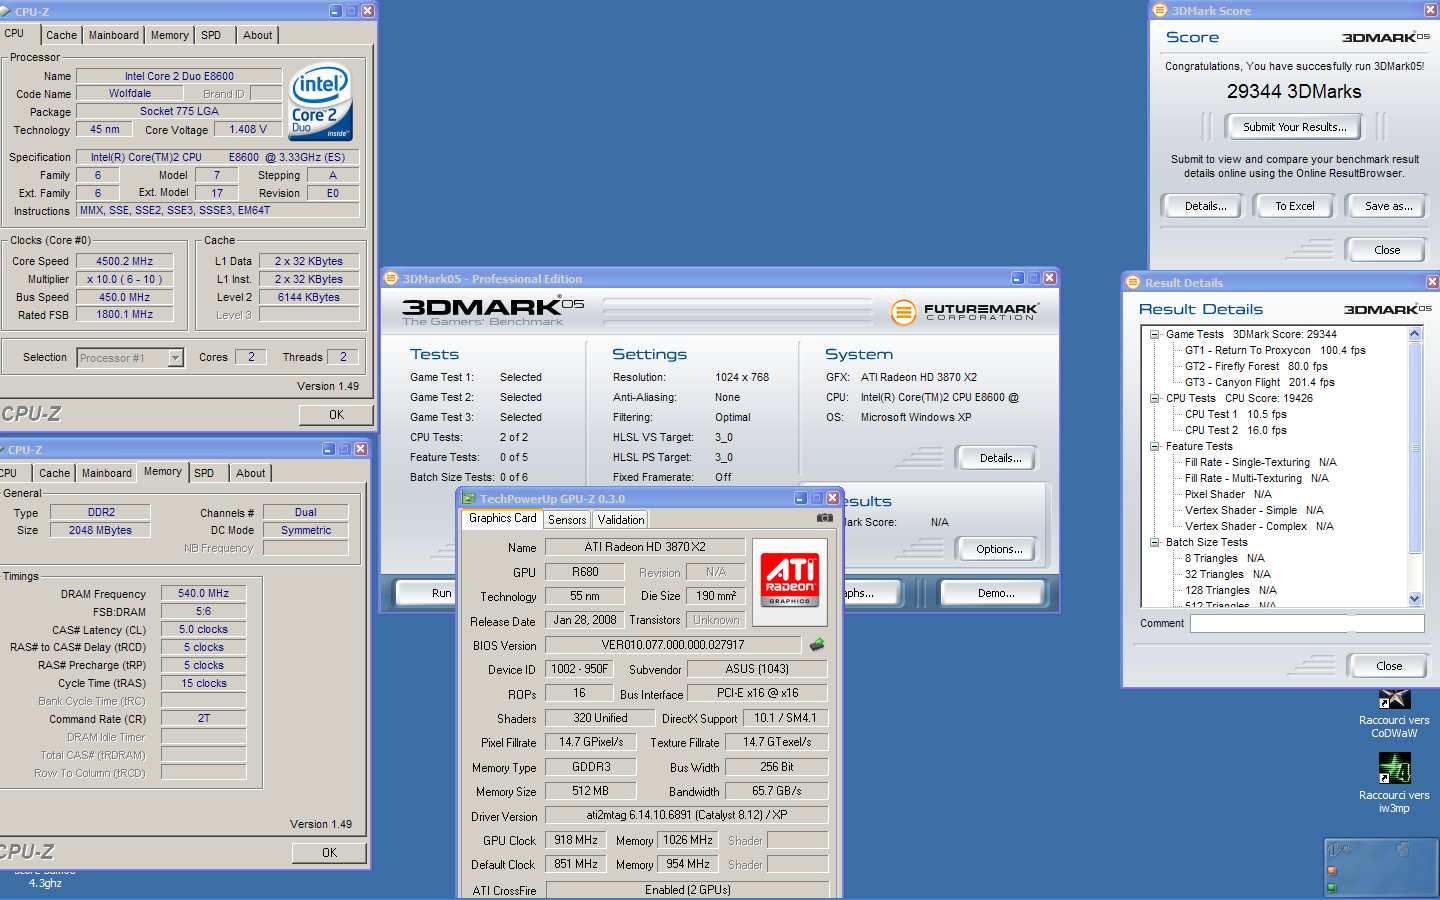Open the Processor #1 selection dropdown
This screenshot has width=1440, height=900.
[176, 358]
